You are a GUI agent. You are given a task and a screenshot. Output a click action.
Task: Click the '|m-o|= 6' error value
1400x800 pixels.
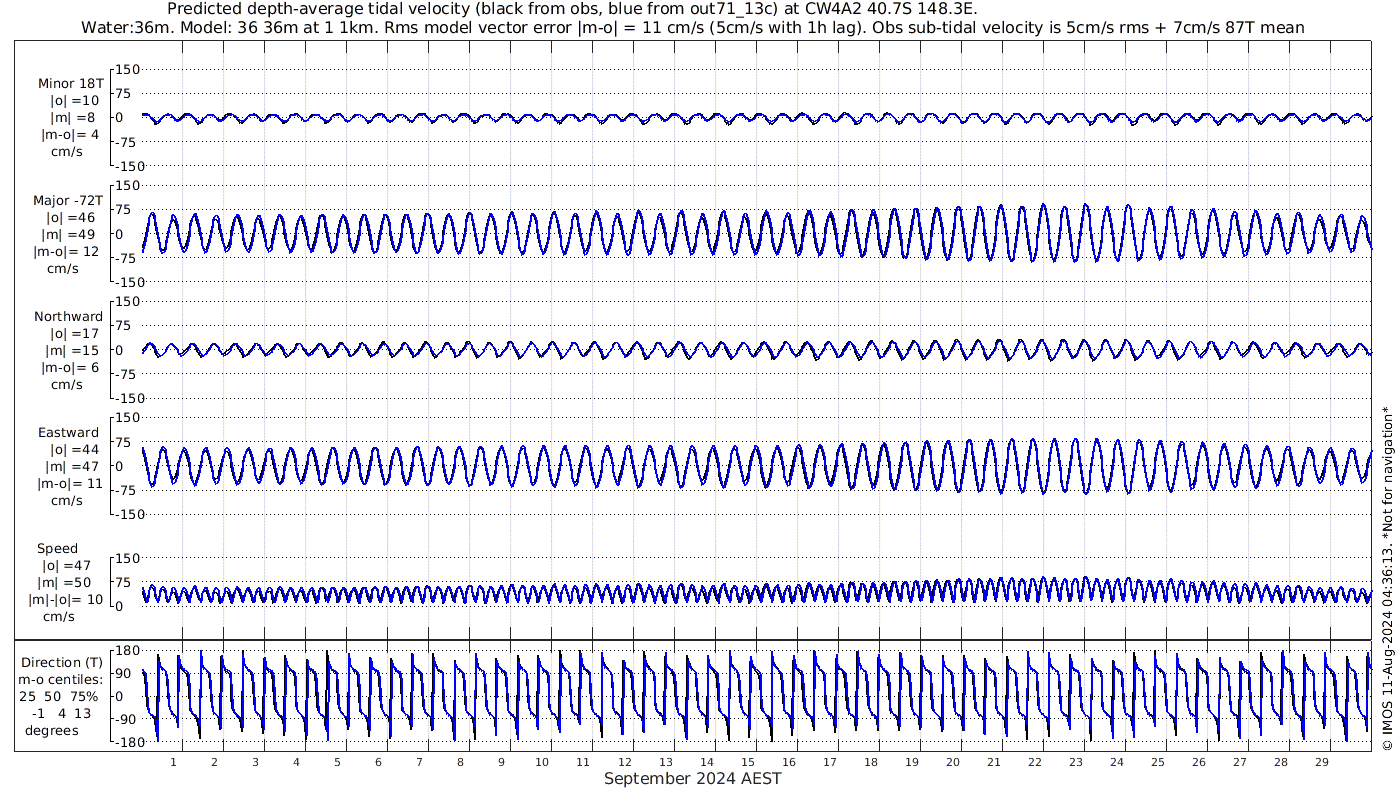(70, 367)
